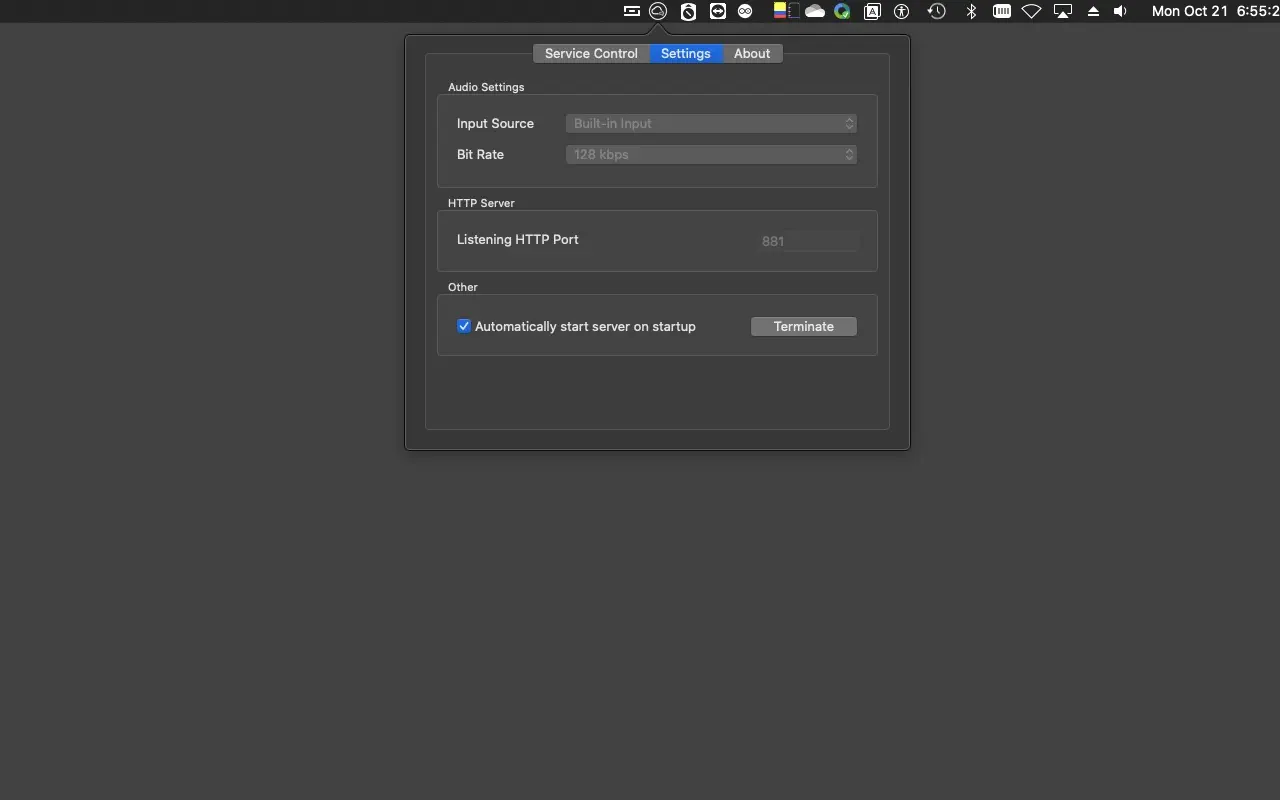Open the Bit Rate selector
This screenshot has height=800, width=1280.
click(x=711, y=154)
